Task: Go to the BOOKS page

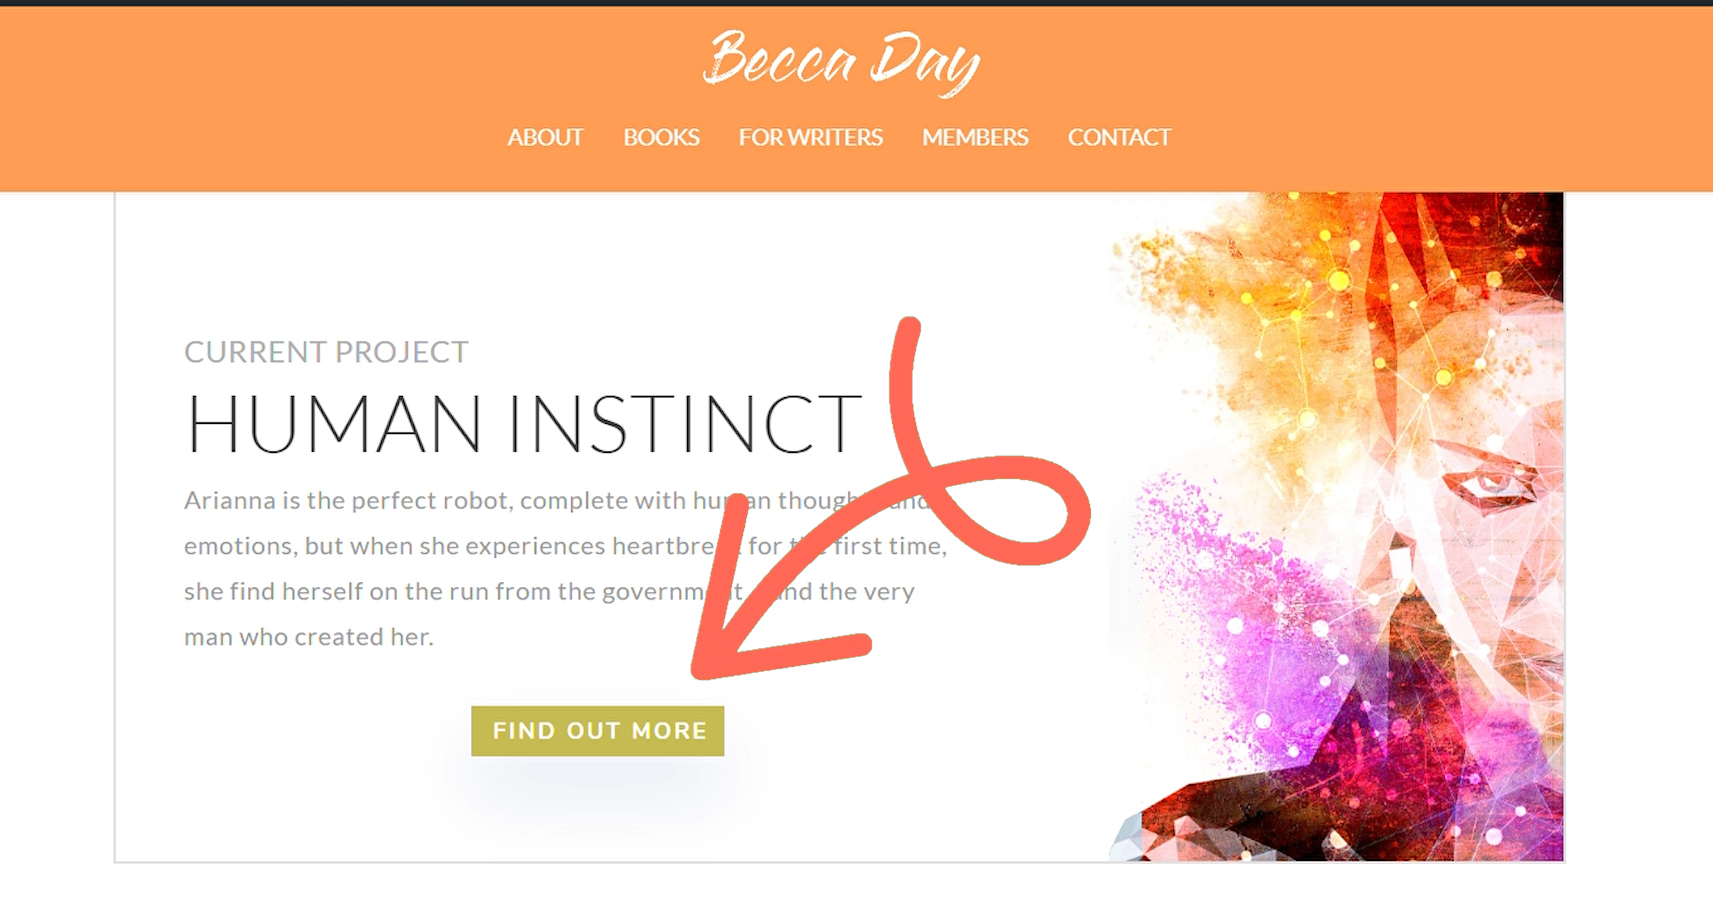Action: pos(661,138)
